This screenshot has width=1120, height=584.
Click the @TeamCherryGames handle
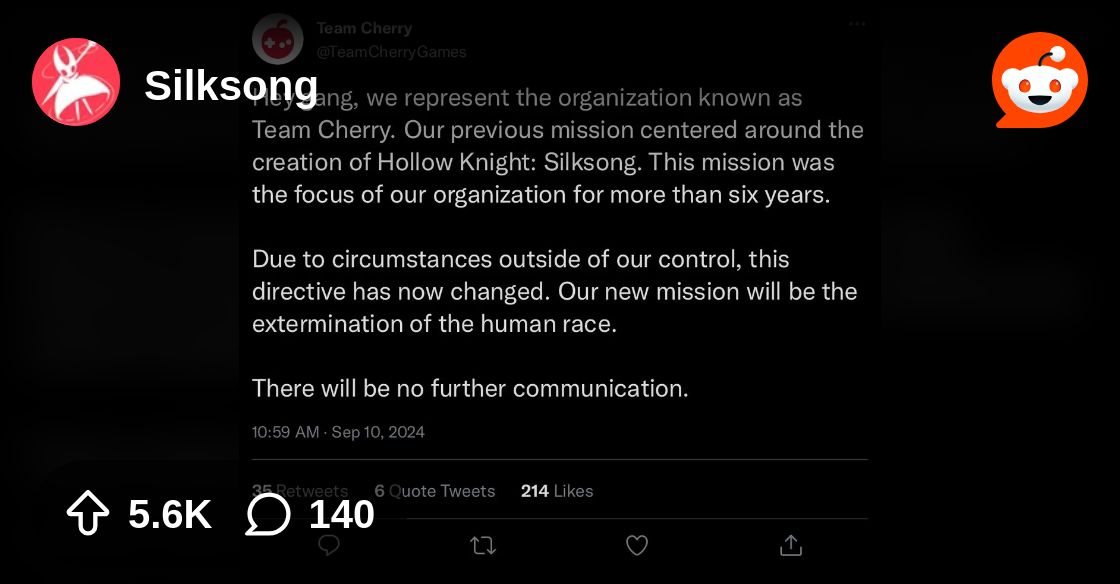(391, 52)
